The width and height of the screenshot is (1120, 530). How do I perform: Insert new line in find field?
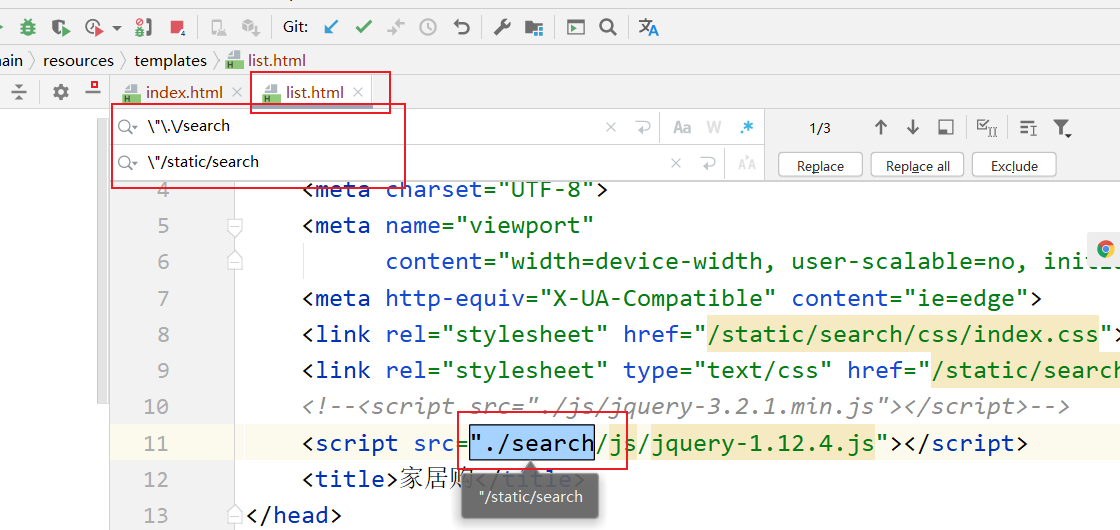tap(643, 127)
